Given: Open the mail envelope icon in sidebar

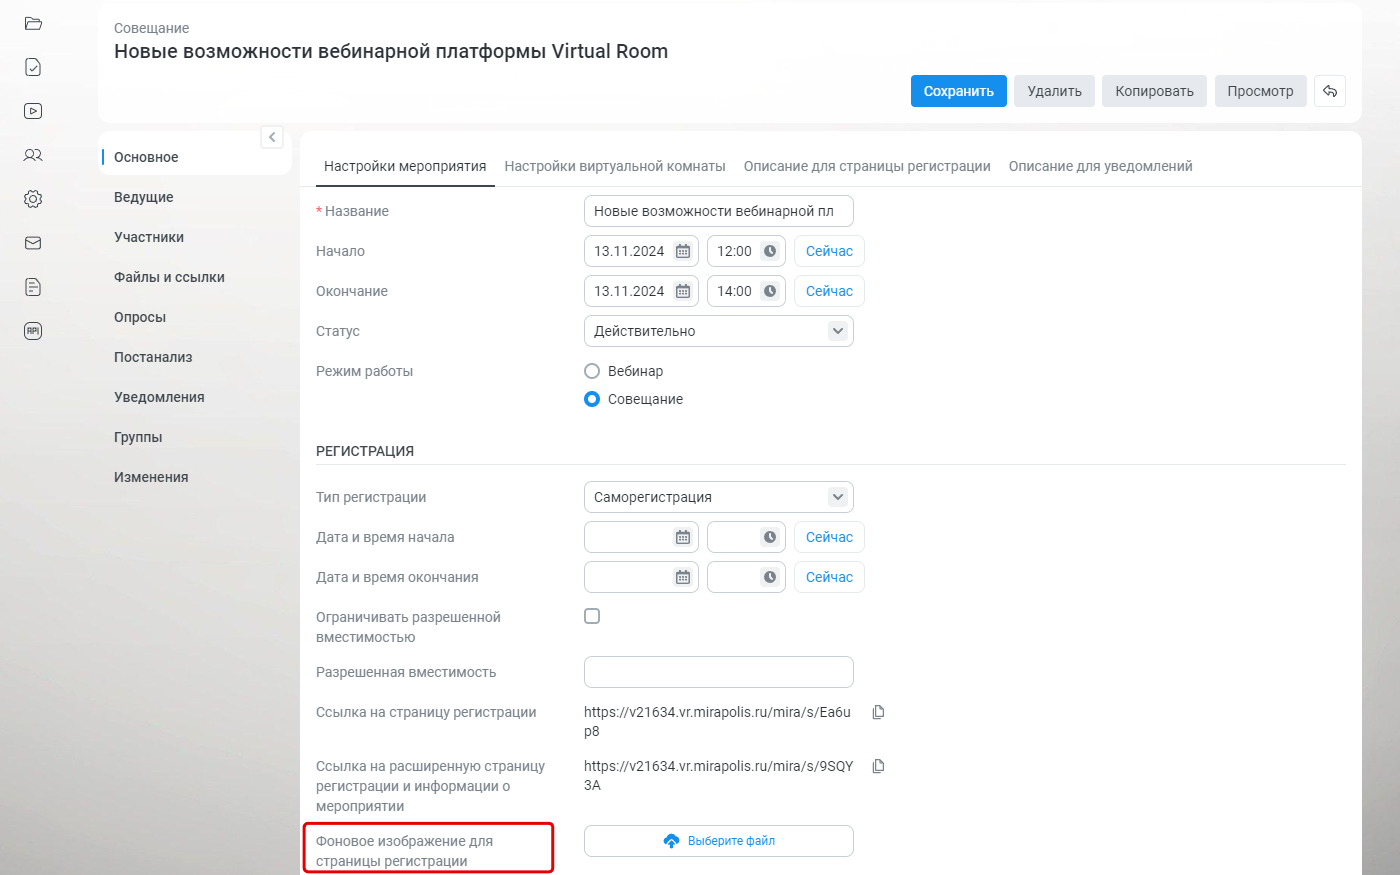Looking at the screenshot, I should tap(33, 243).
